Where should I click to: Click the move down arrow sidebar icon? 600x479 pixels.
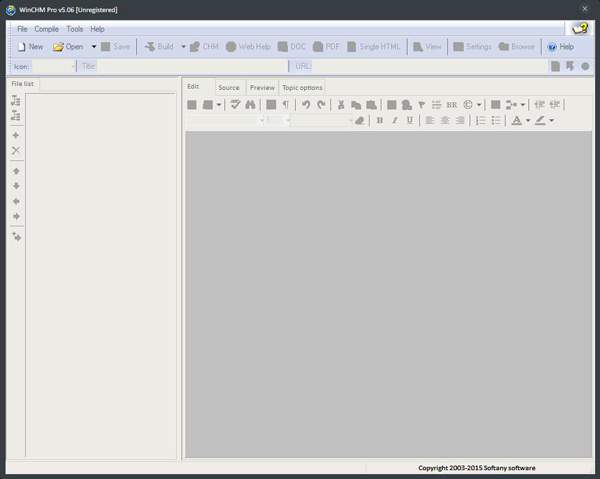pyautogui.click(x=16, y=186)
